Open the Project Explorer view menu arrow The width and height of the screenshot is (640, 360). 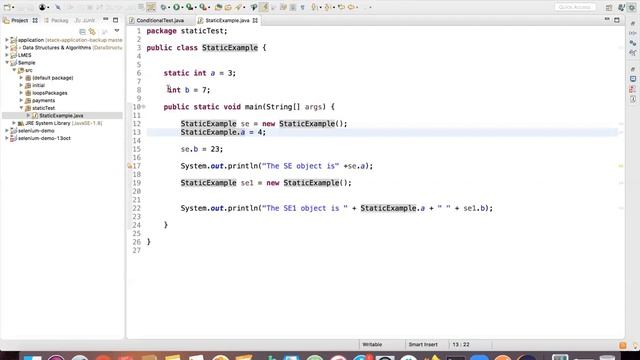point(117,31)
